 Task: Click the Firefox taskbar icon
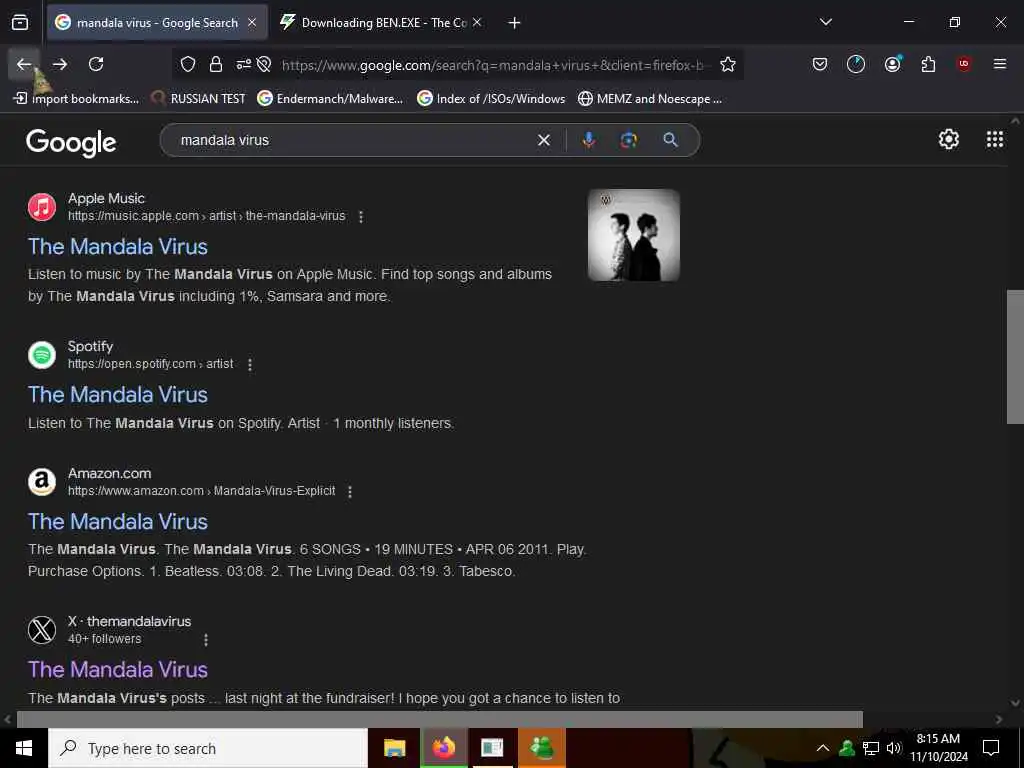click(x=443, y=748)
